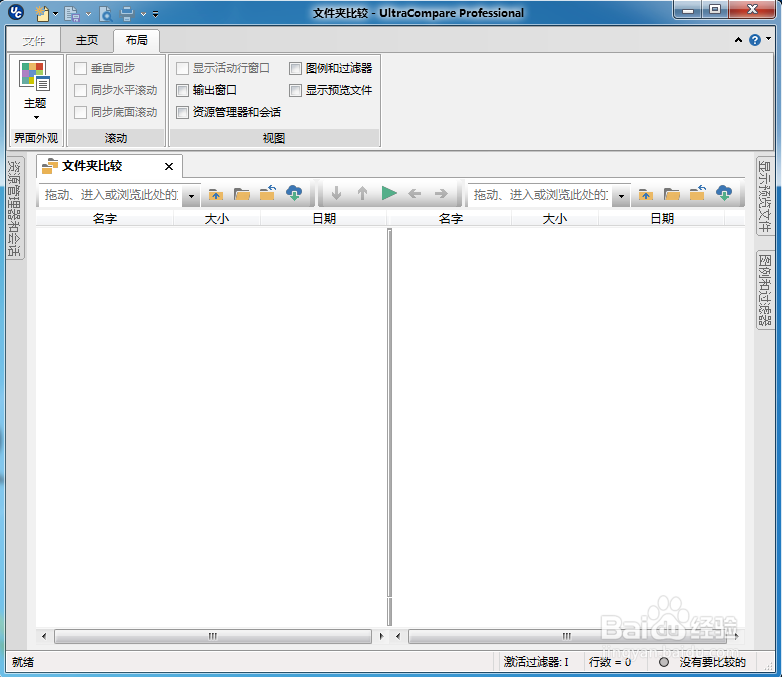Enable 显示预览文件 checkbox
The image size is (782, 677).
tap(296, 90)
